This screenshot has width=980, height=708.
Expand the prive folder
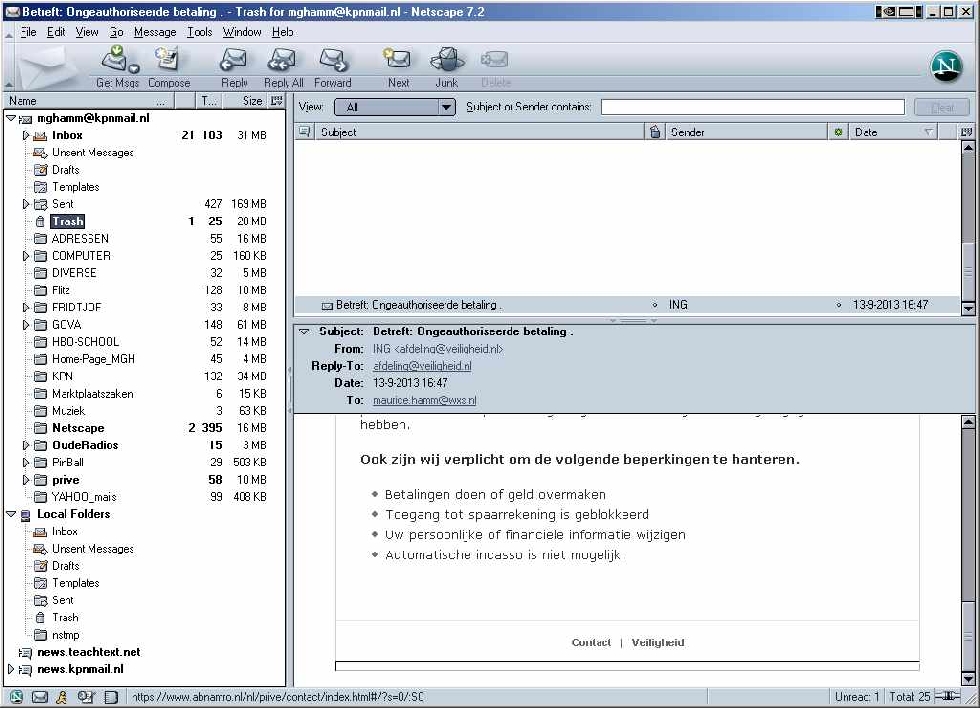pyautogui.click(x=26, y=480)
